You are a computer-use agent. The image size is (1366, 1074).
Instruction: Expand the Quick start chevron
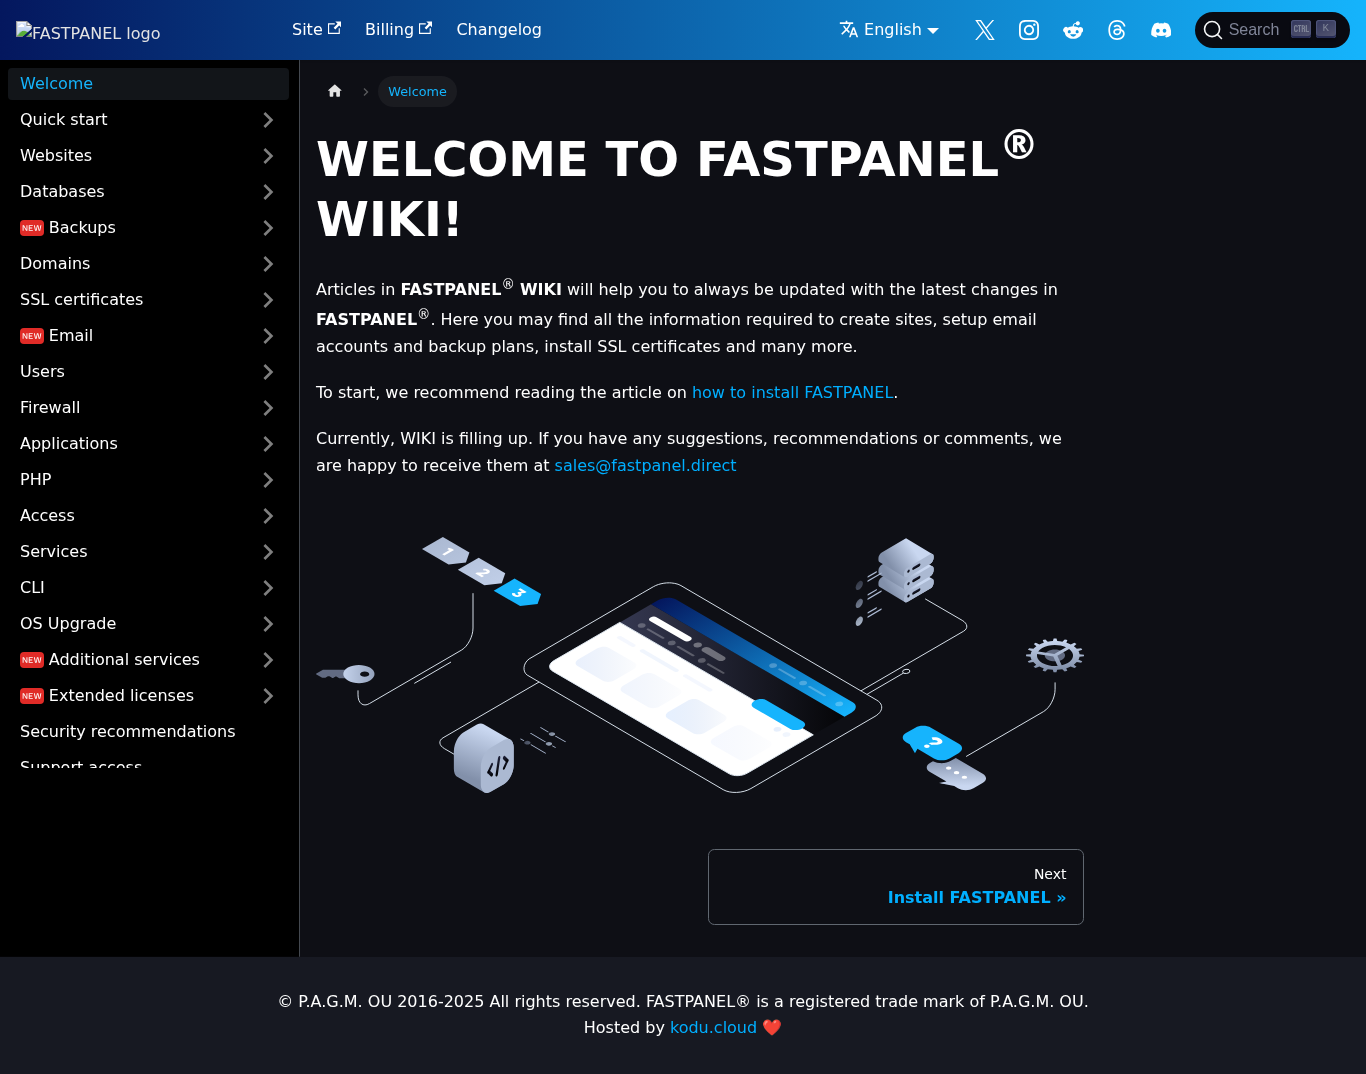pyautogui.click(x=268, y=120)
